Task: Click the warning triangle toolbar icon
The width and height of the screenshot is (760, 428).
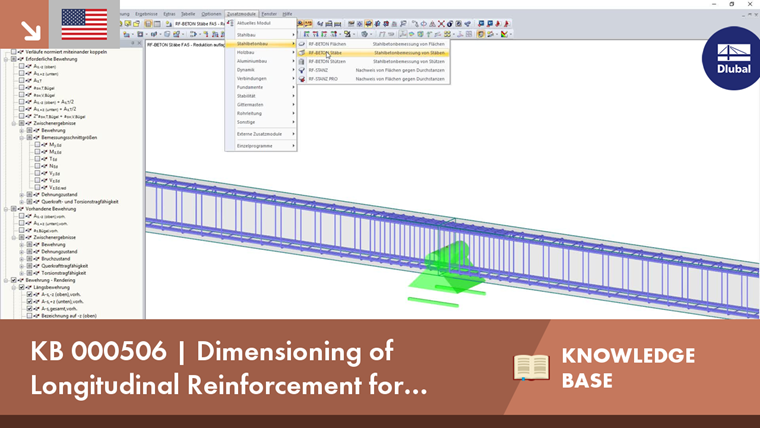Action: coord(432,23)
